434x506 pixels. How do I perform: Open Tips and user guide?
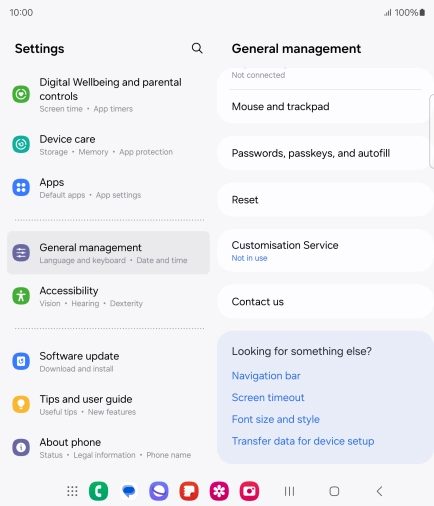(x=108, y=404)
